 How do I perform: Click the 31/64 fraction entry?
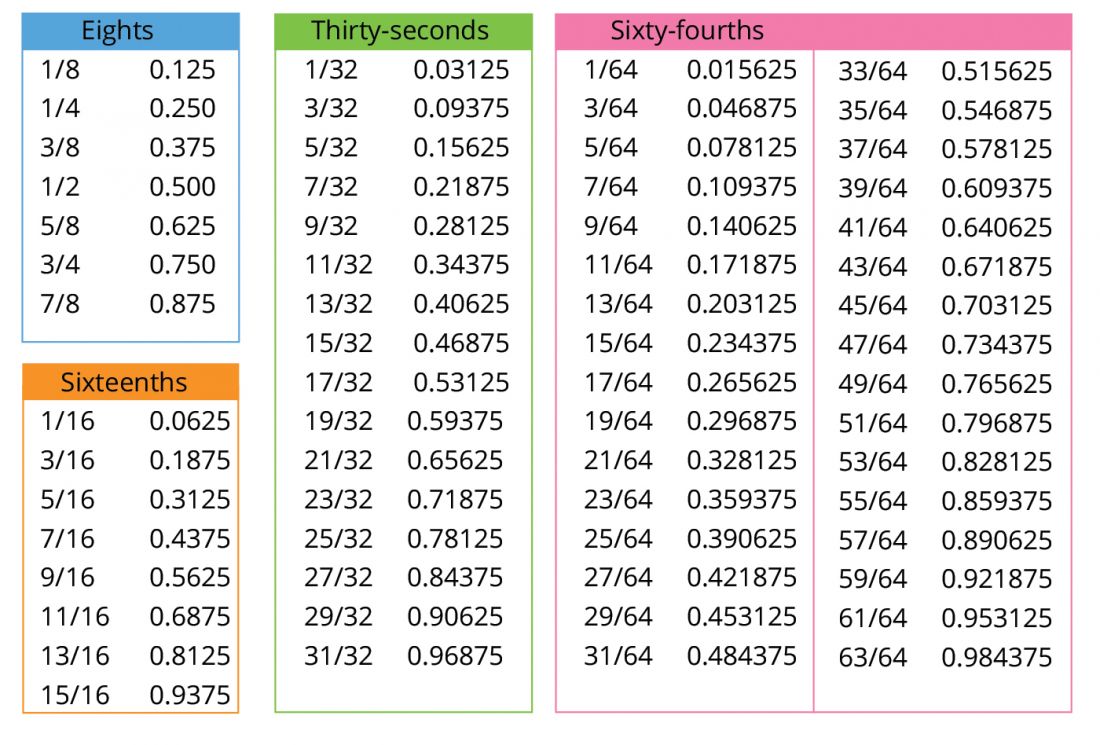[x=618, y=656]
